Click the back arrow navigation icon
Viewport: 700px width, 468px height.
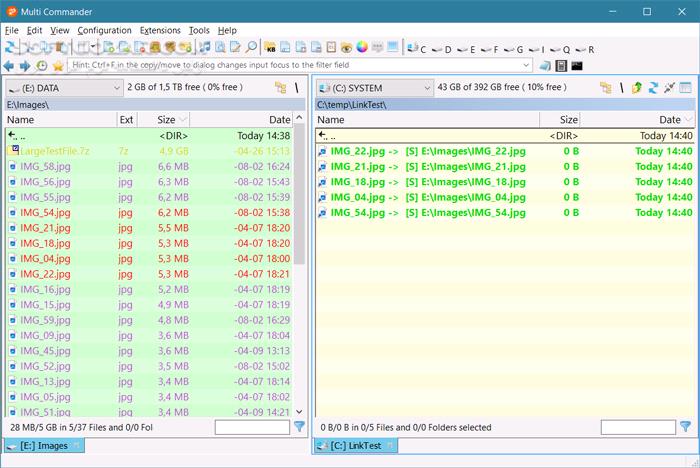tap(8, 66)
